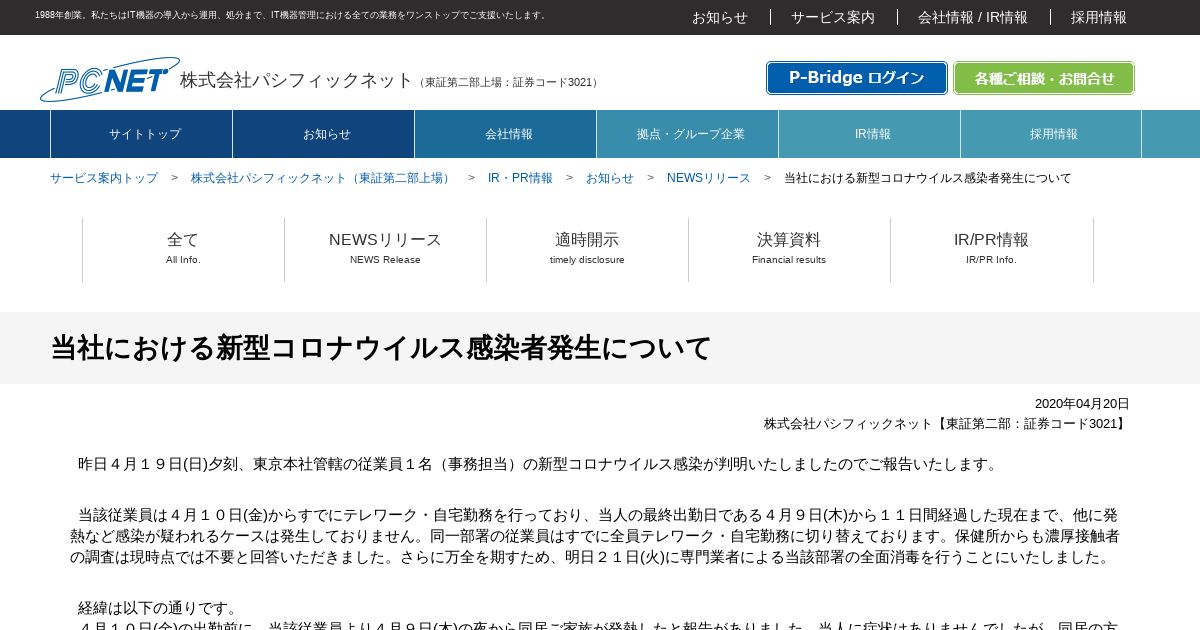
Task: Go to サービス案内トップ breadcrumb
Action: pyautogui.click(x=104, y=178)
